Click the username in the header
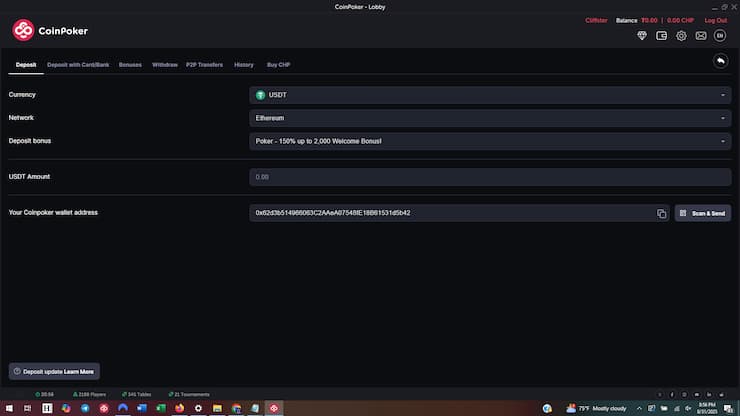Screen dimensions: 740x416 [x=596, y=20]
